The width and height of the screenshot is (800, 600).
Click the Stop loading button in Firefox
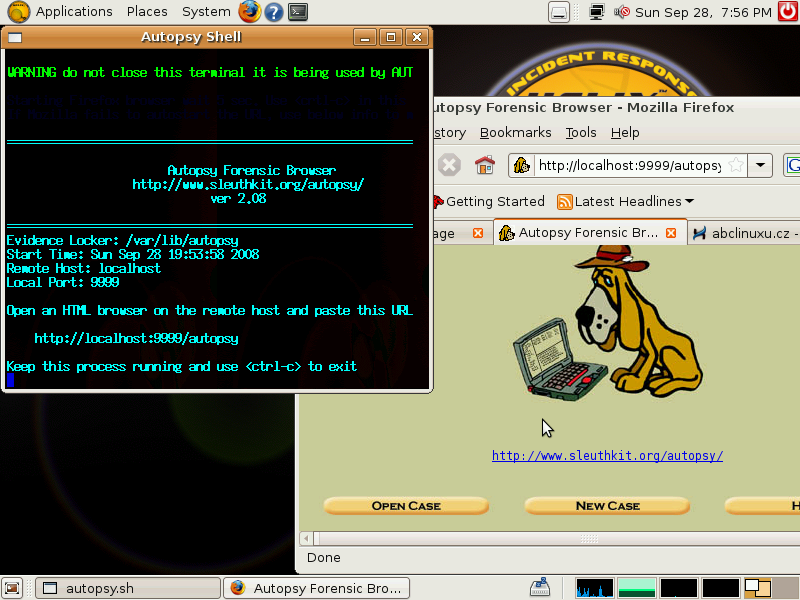[x=449, y=165]
